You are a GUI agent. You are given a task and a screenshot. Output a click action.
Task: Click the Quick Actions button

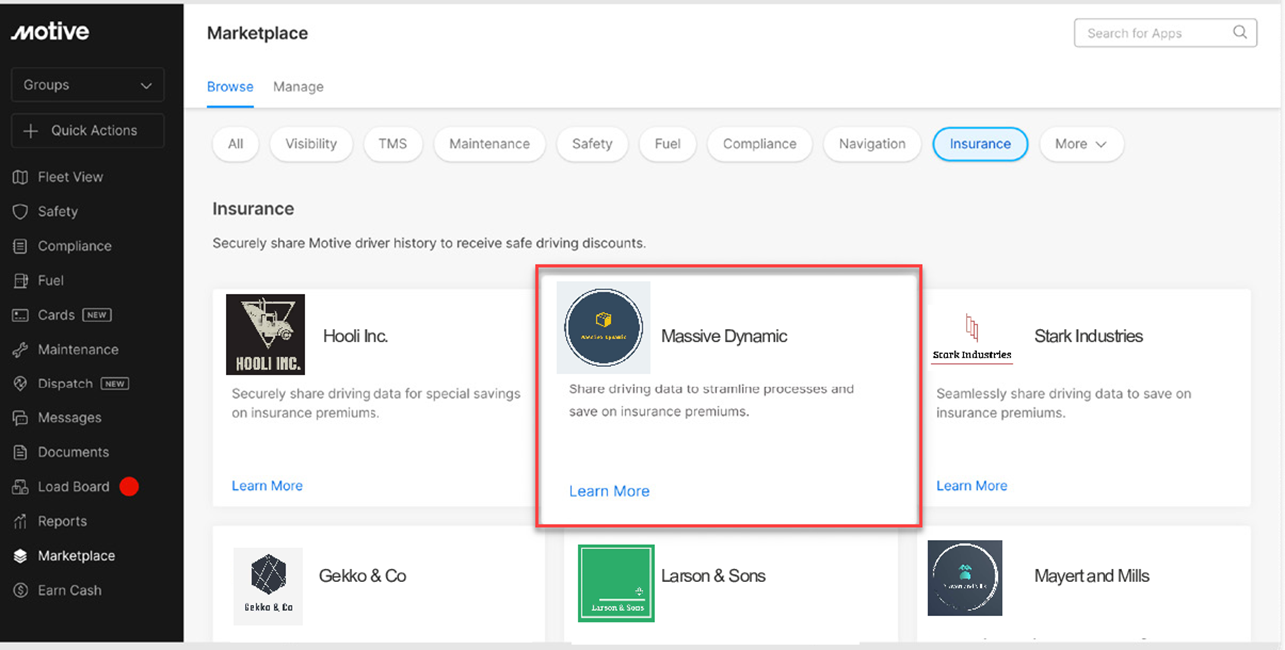pos(88,131)
